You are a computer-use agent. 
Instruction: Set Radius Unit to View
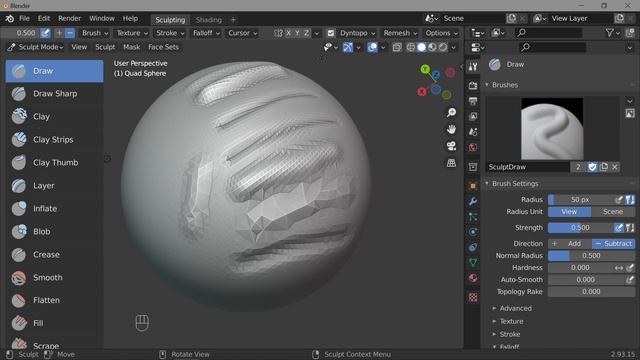click(569, 212)
